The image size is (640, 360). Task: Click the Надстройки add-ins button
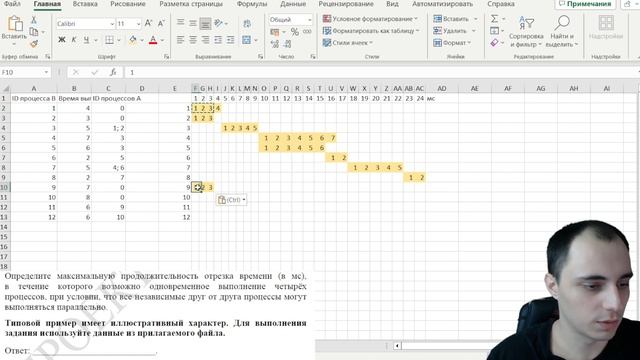click(x=606, y=28)
